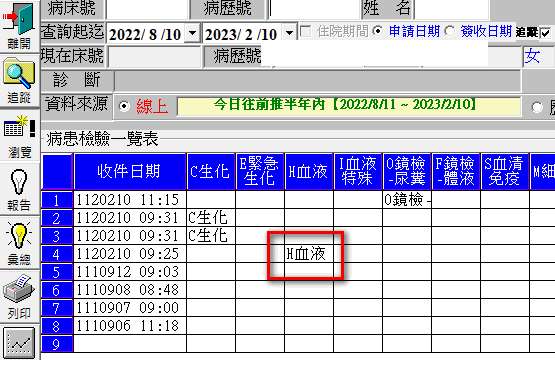This screenshot has width=555, height=368.
Task: Click the date cell 1110912 09:03
Action: coord(130,272)
